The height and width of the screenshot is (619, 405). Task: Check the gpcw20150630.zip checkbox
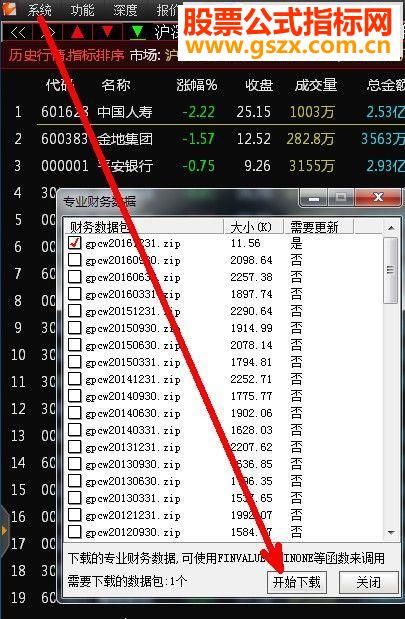tap(75, 345)
